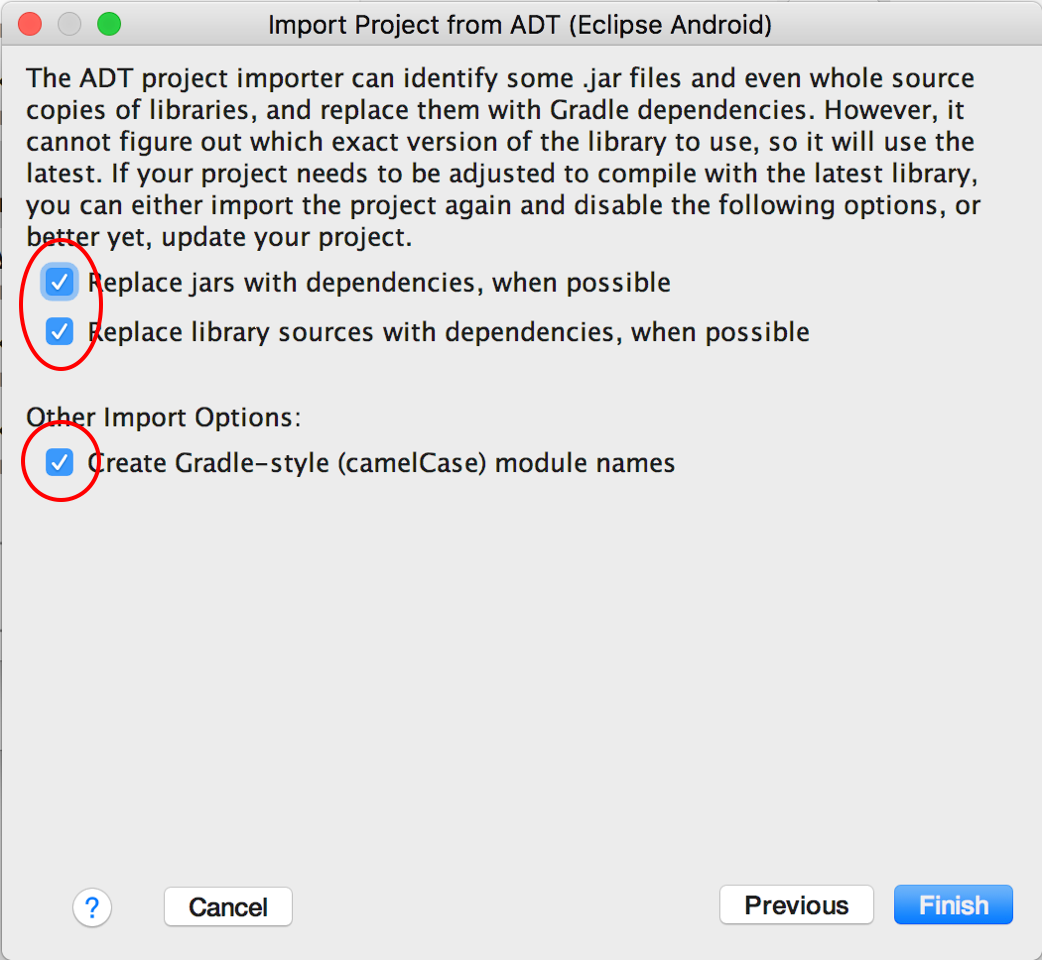Viewport: 1042px width, 960px height.
Task: Click the ADT project importer description paragraph
Action: (x=503, y=157)
